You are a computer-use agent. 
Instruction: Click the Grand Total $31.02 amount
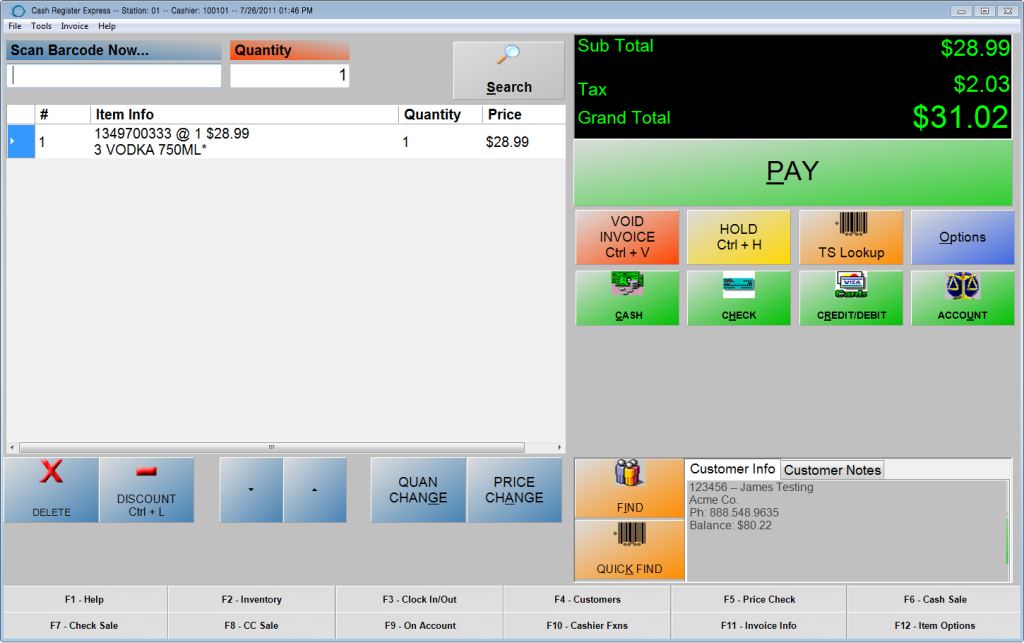click(x=960, y=118)
